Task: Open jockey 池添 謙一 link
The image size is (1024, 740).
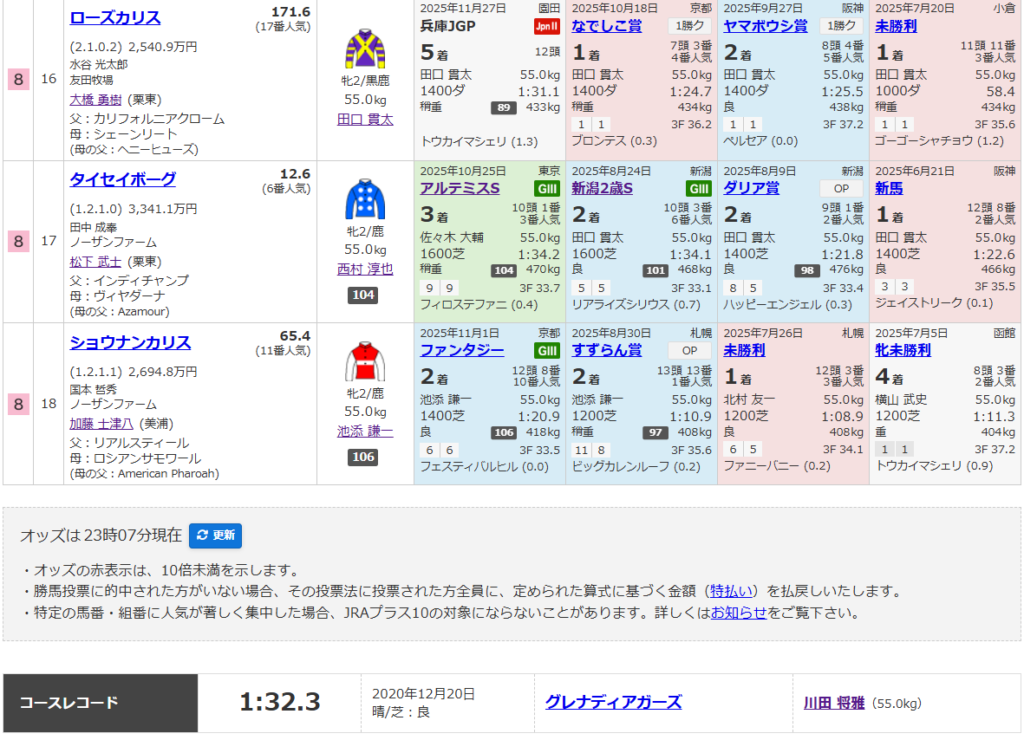Action: [x=365, y=431]
